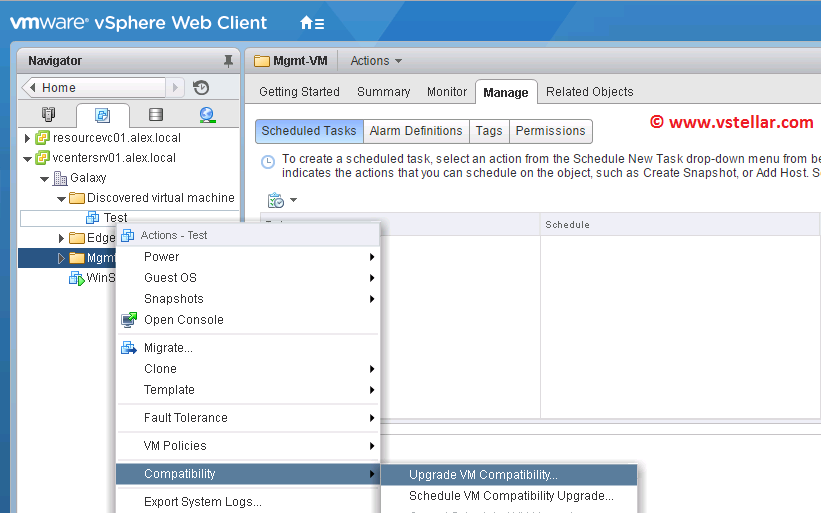821x513 pixels.
Task: Select the VMs and Templates view icon
Action: (102, 115)
